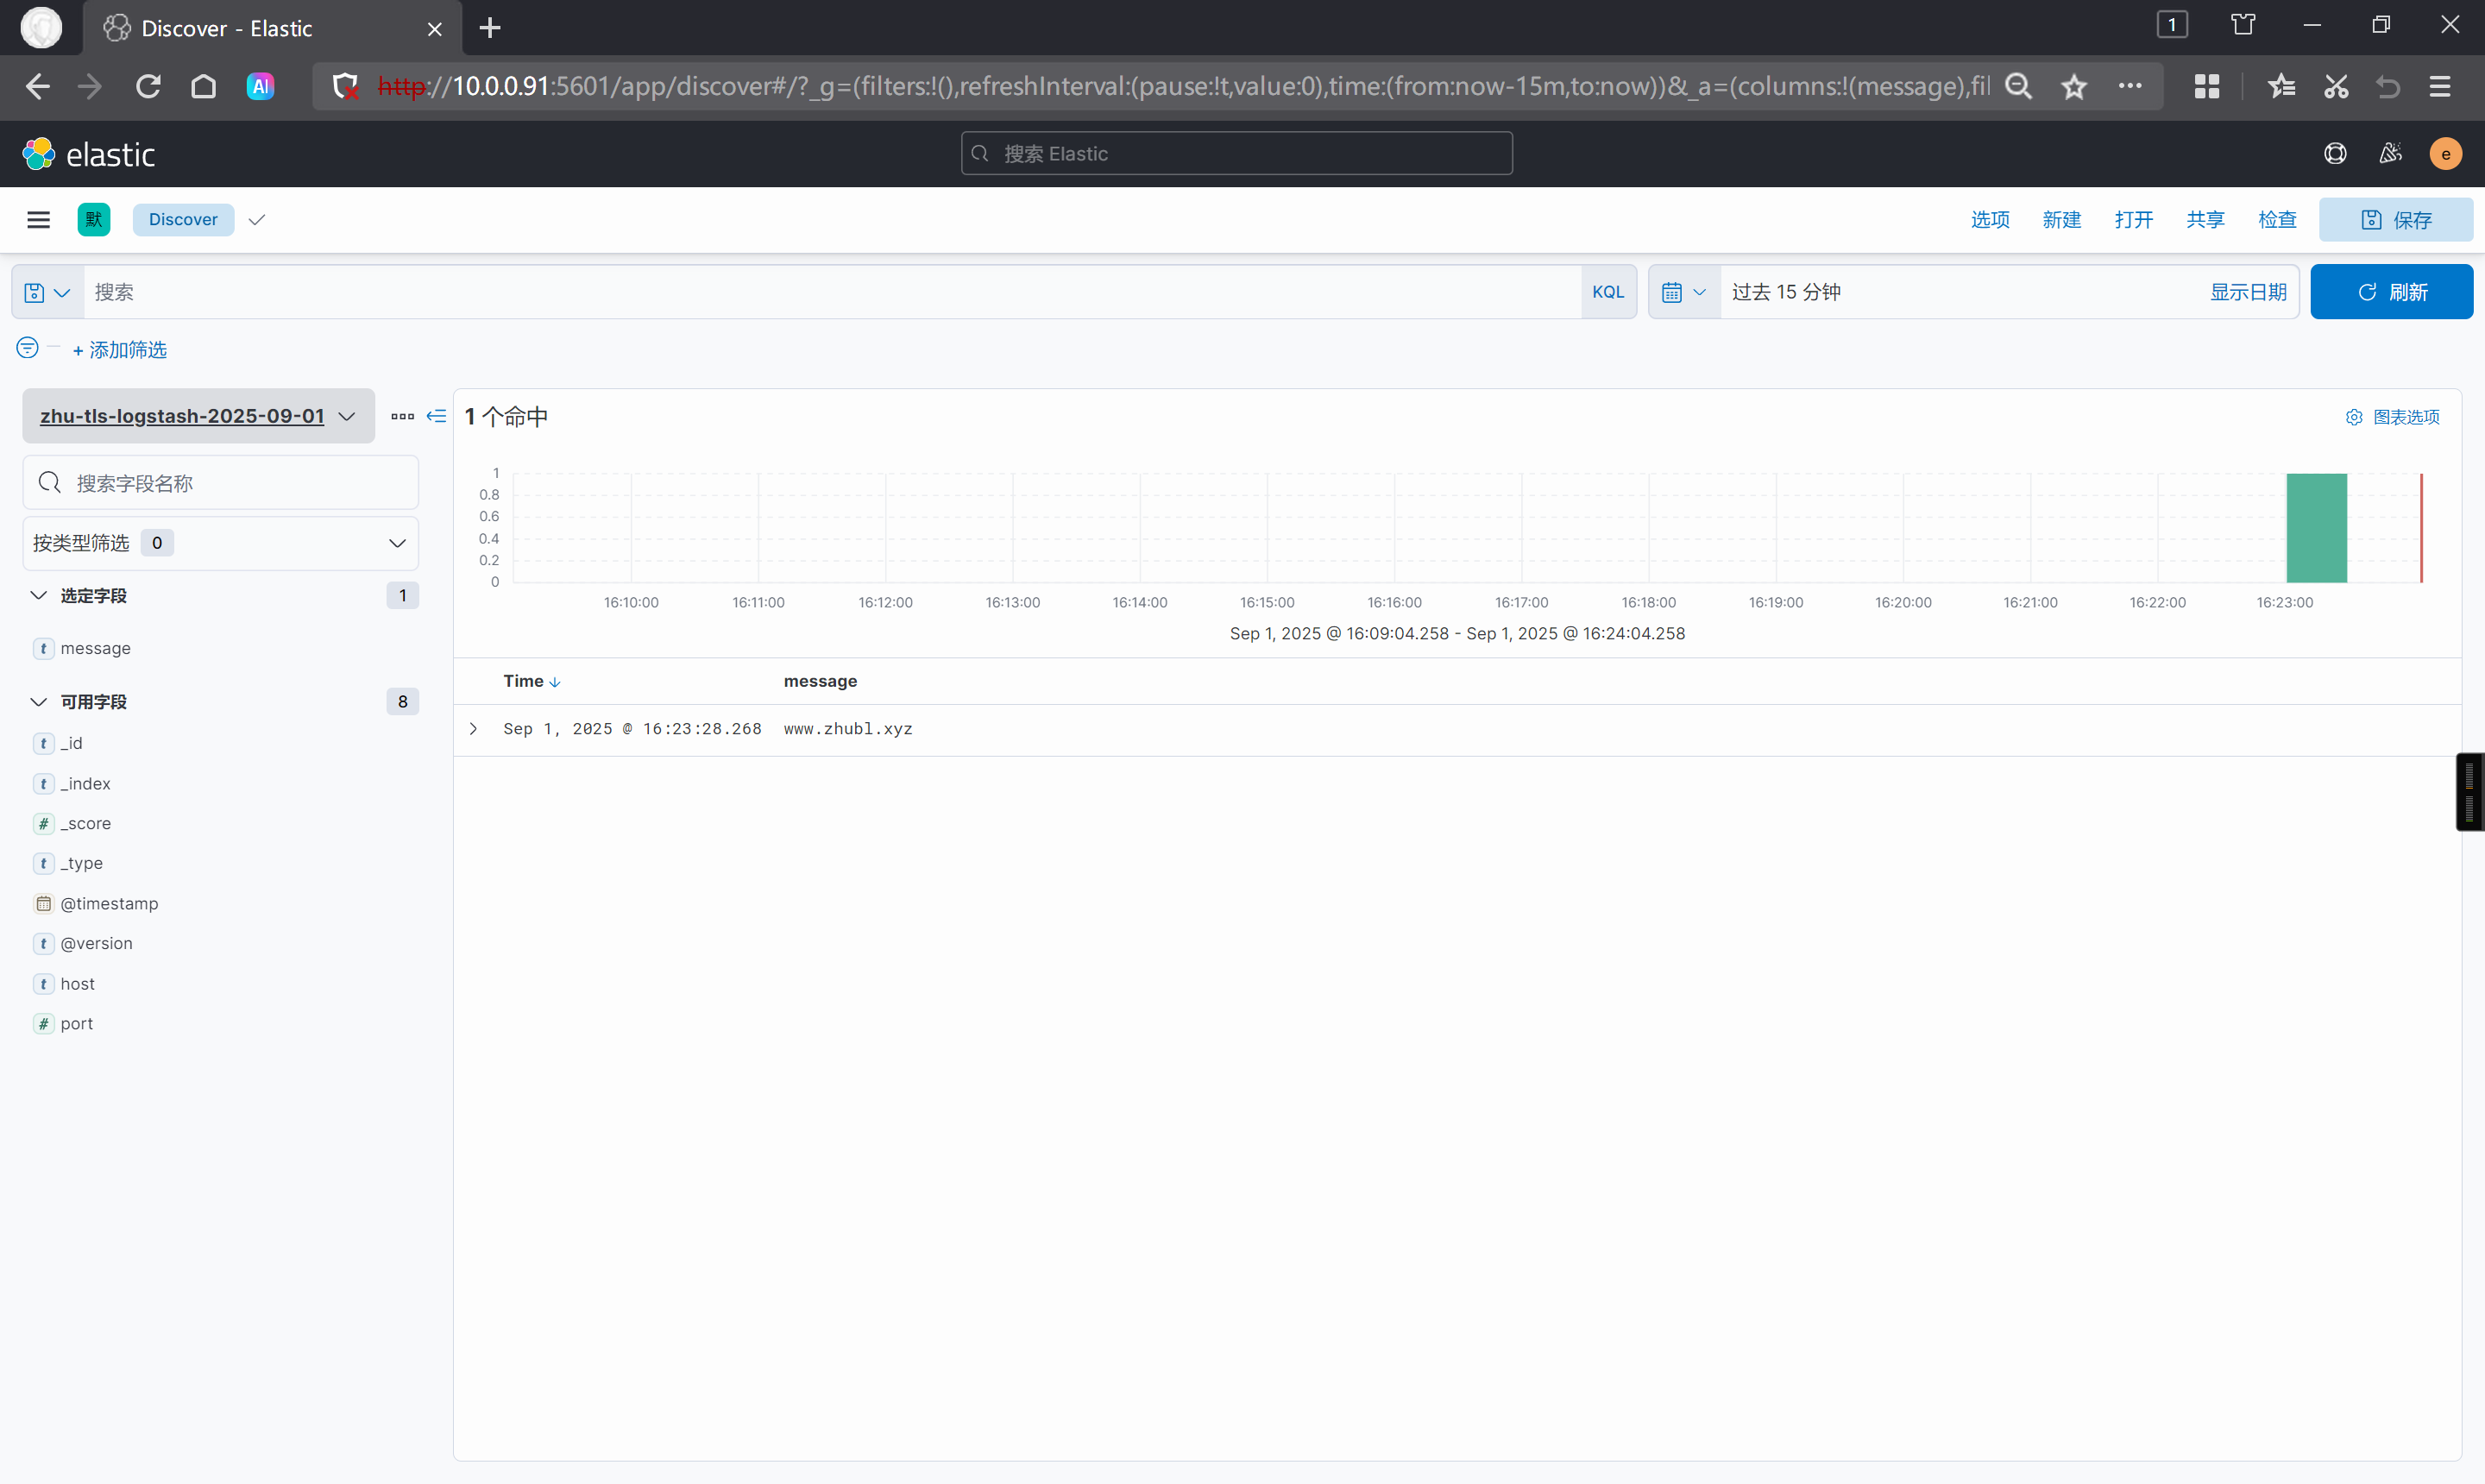2485x1484 pixels.
Task: Click the Chart options link text
Action: (2406, 417)
